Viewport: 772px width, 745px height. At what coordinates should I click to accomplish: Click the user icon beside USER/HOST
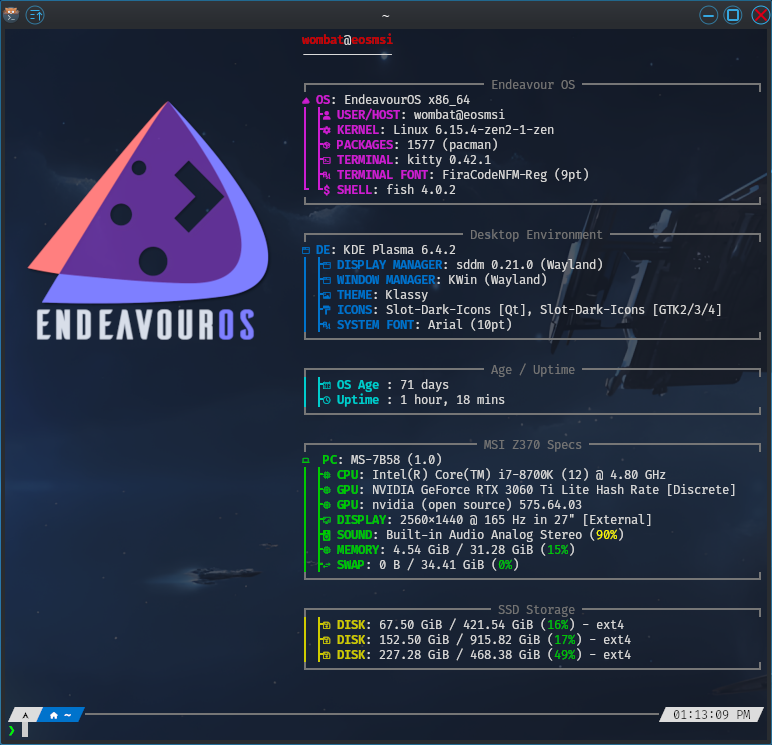click(x=326, y=115)
